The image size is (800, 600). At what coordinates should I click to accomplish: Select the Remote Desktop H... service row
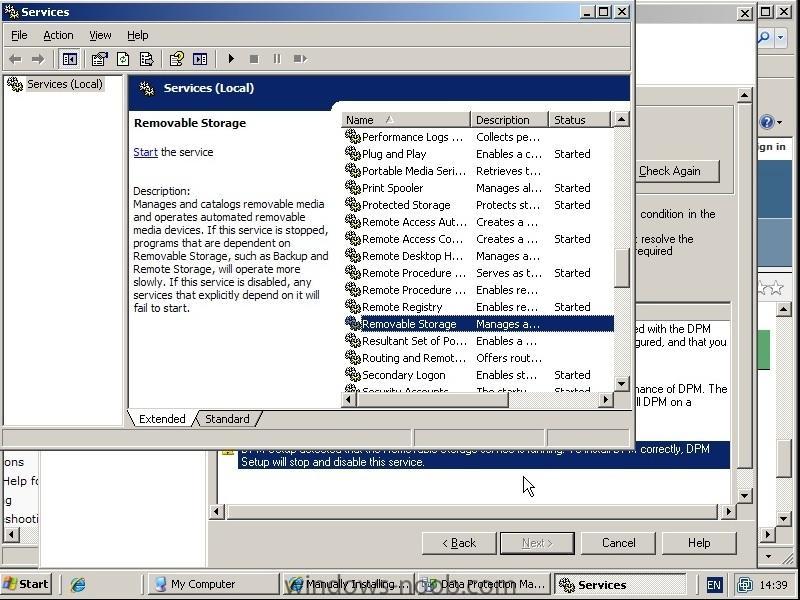(x=479, y=256)
